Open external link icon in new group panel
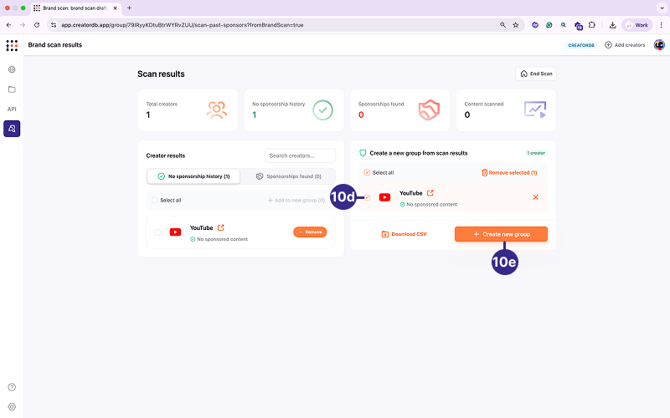 point(430,193)
